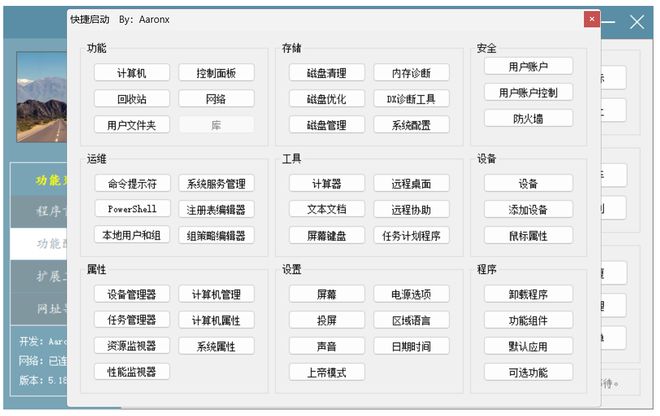Open 计算器 in the 工具 group

tap(327, 184)
